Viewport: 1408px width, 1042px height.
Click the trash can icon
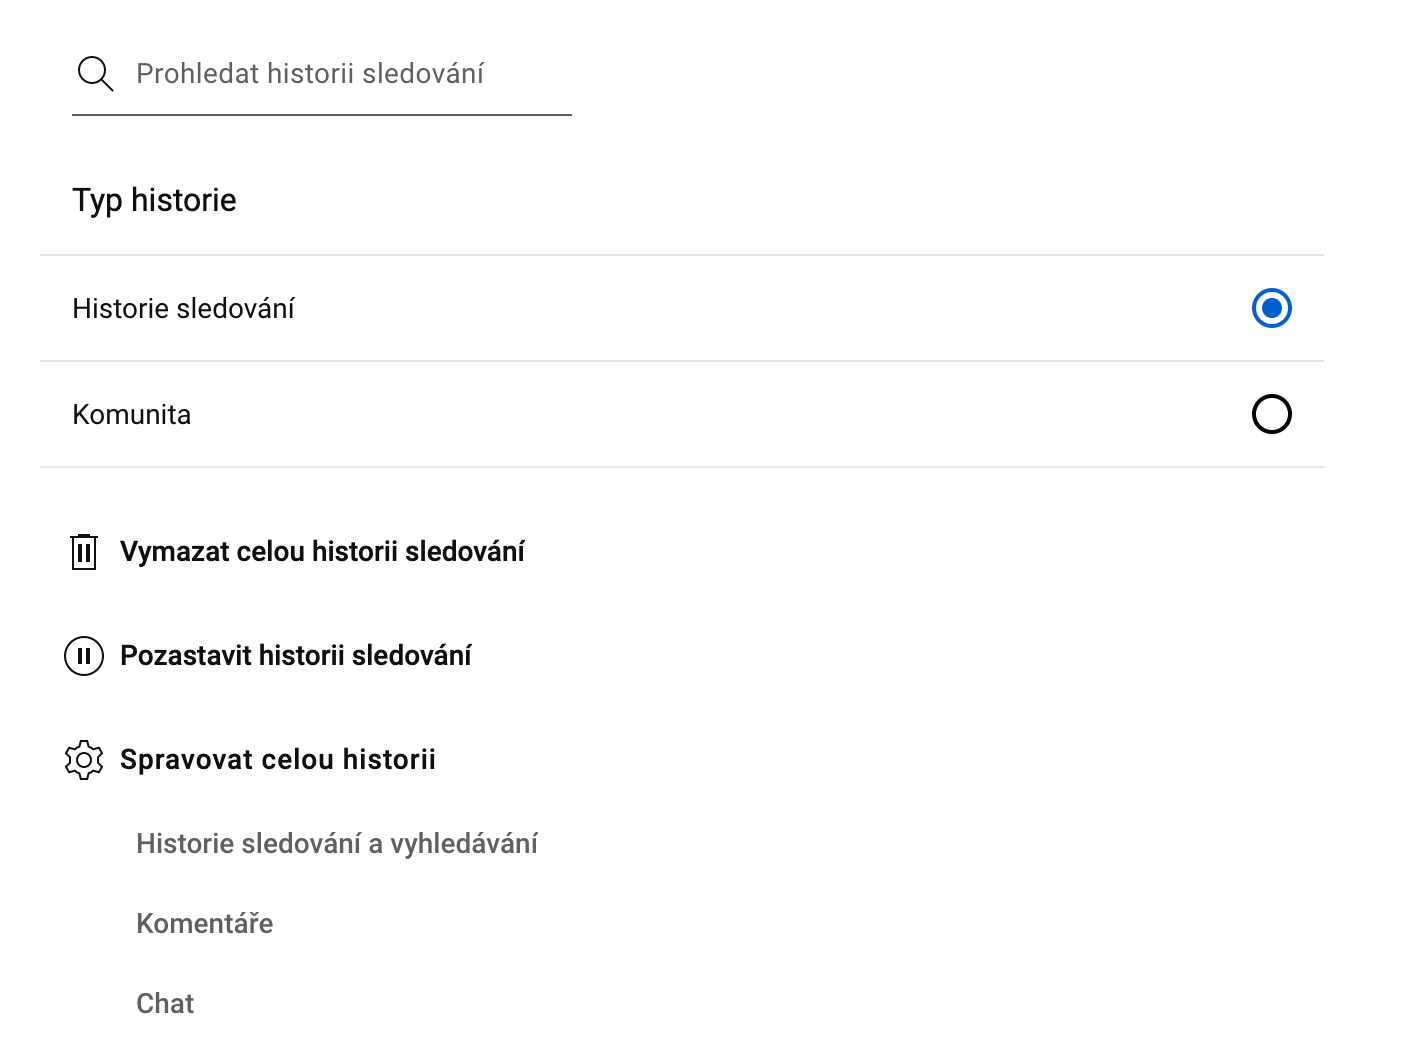coord(84,551)
